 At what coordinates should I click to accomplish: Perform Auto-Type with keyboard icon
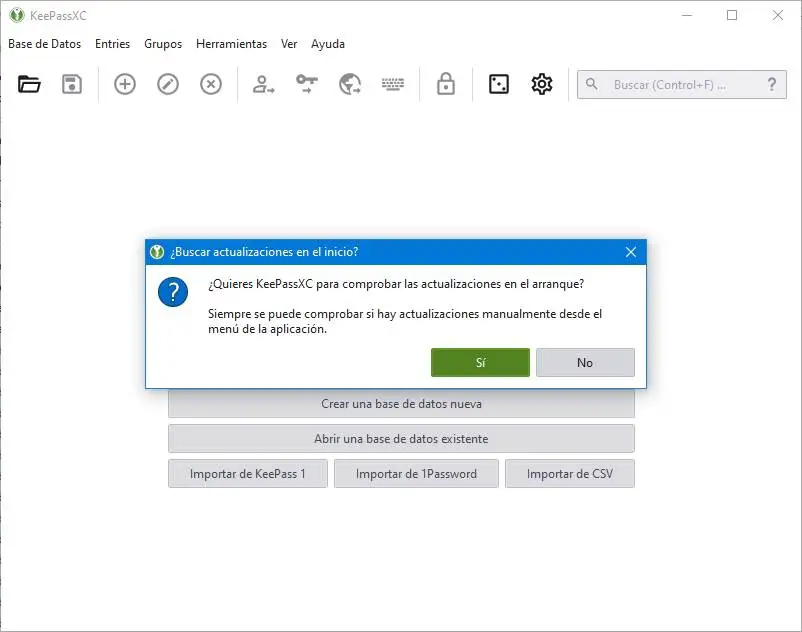click(x=393, y=84)
